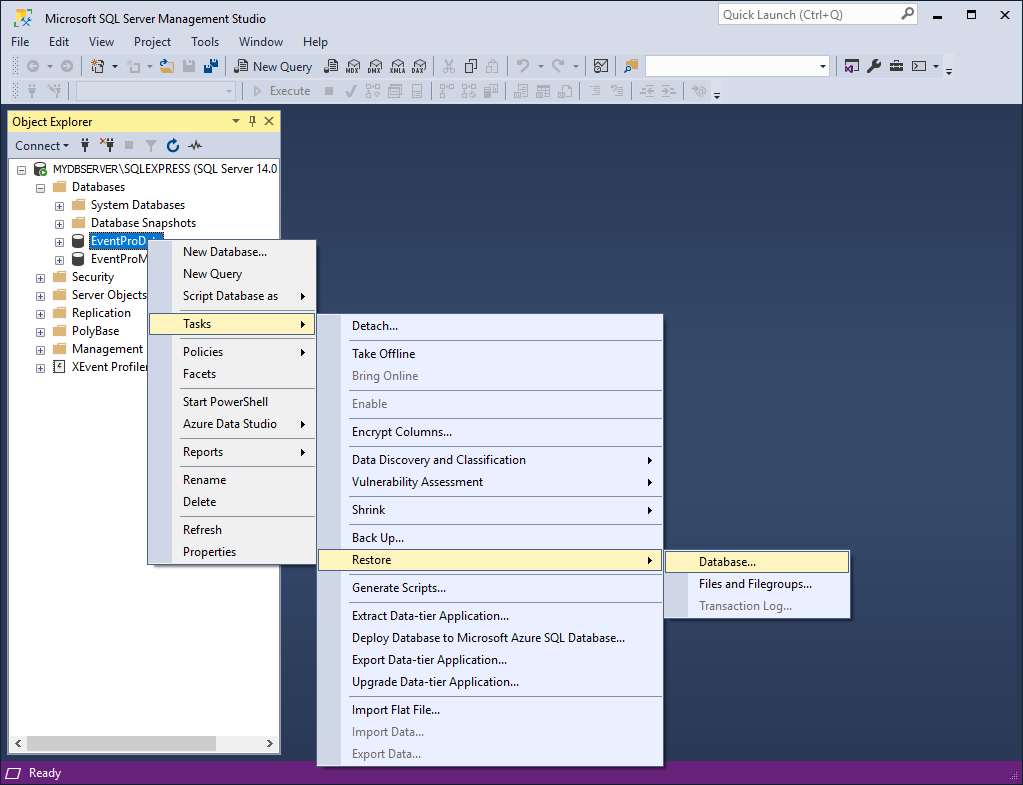
Task: Choose Script Database as submenu
Action: tap(232, 296)
